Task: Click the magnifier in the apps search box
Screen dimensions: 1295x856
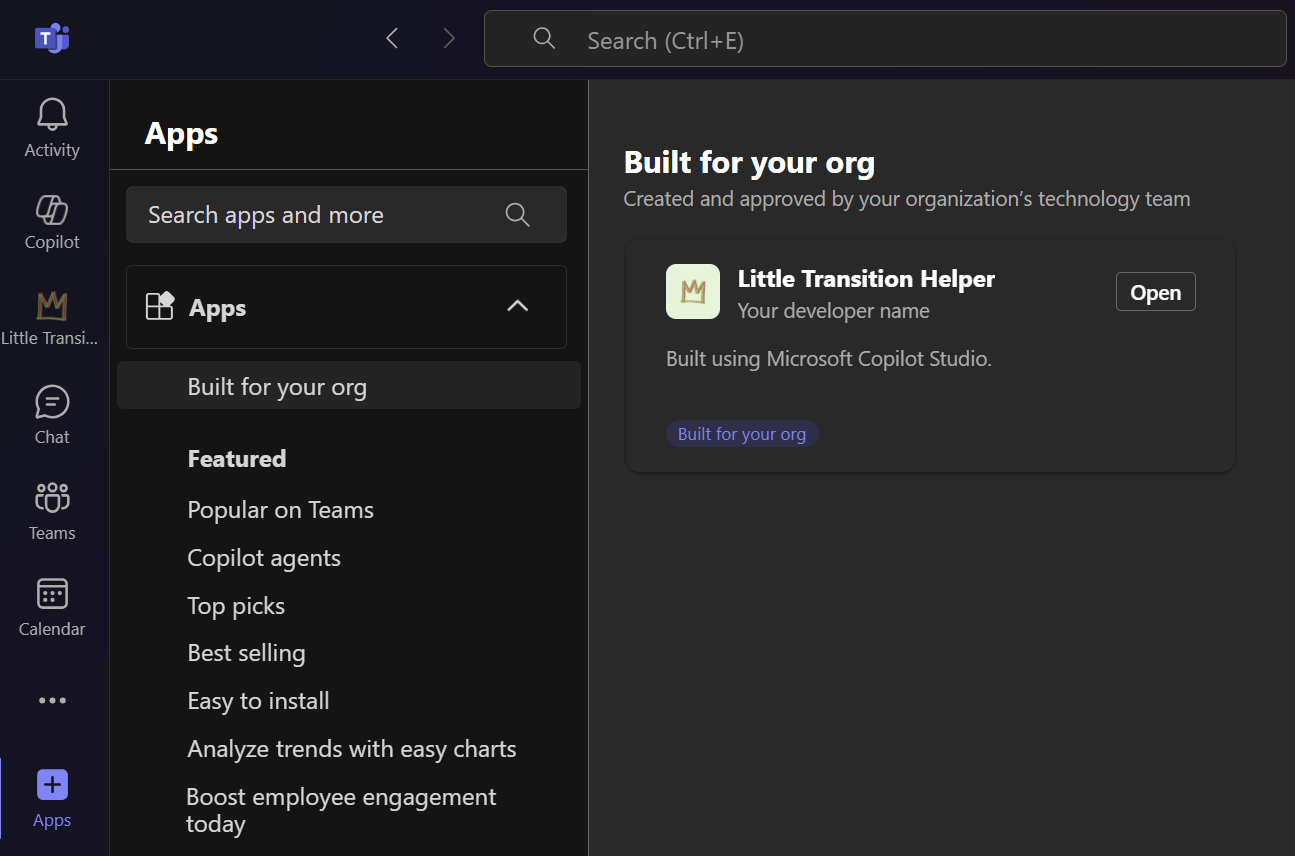Action: coord(517,214)
